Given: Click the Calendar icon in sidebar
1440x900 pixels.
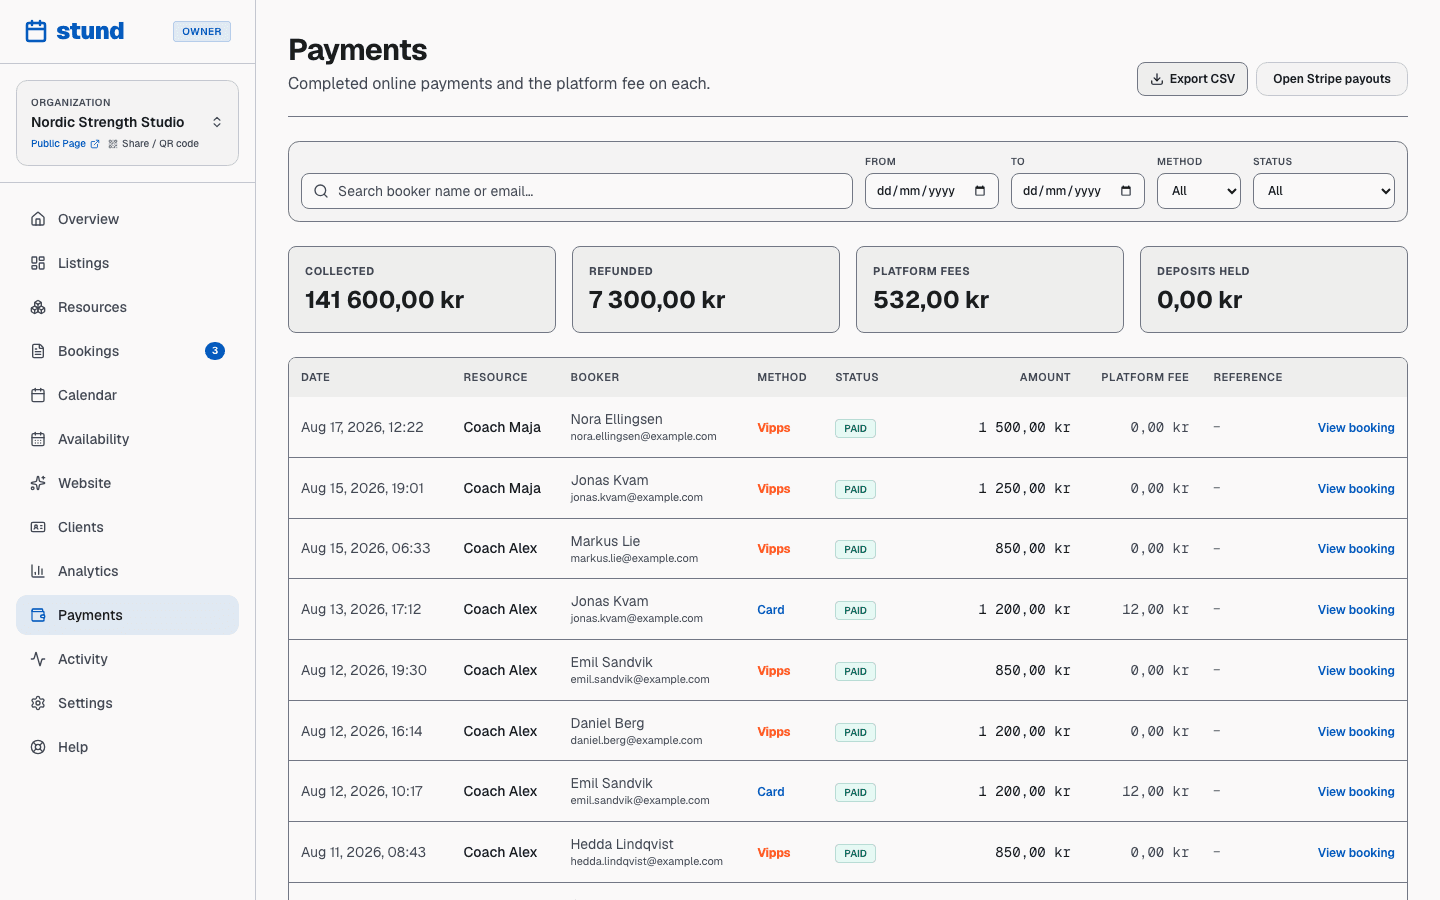Looking at the screenshot, I should pos(38,395).
